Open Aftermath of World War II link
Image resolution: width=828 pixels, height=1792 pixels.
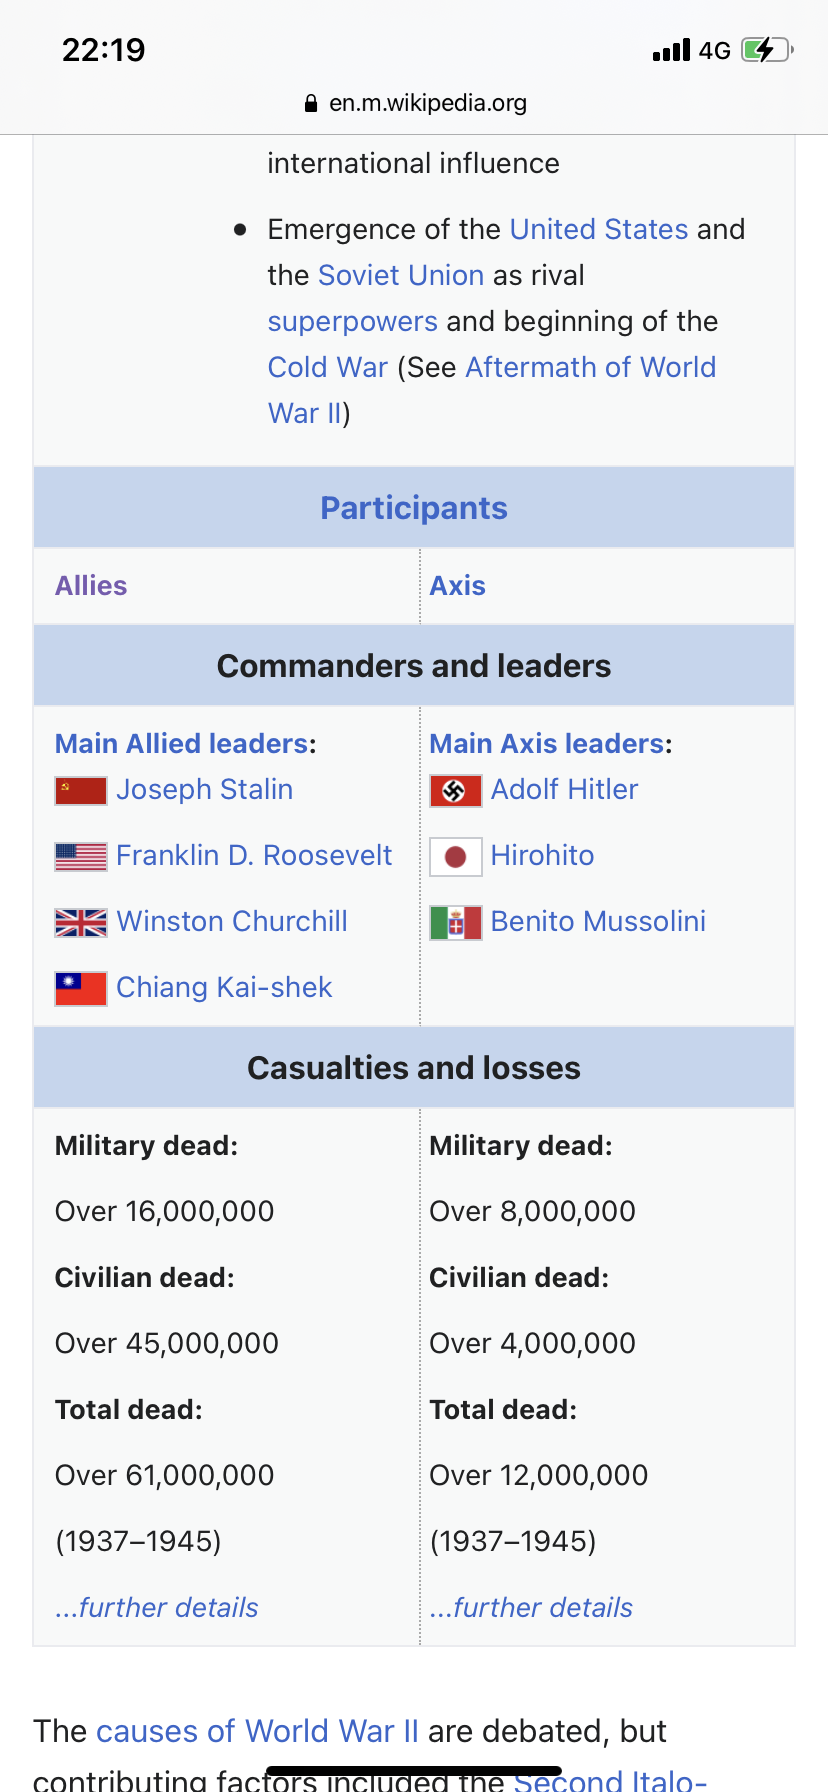[590, 367]
